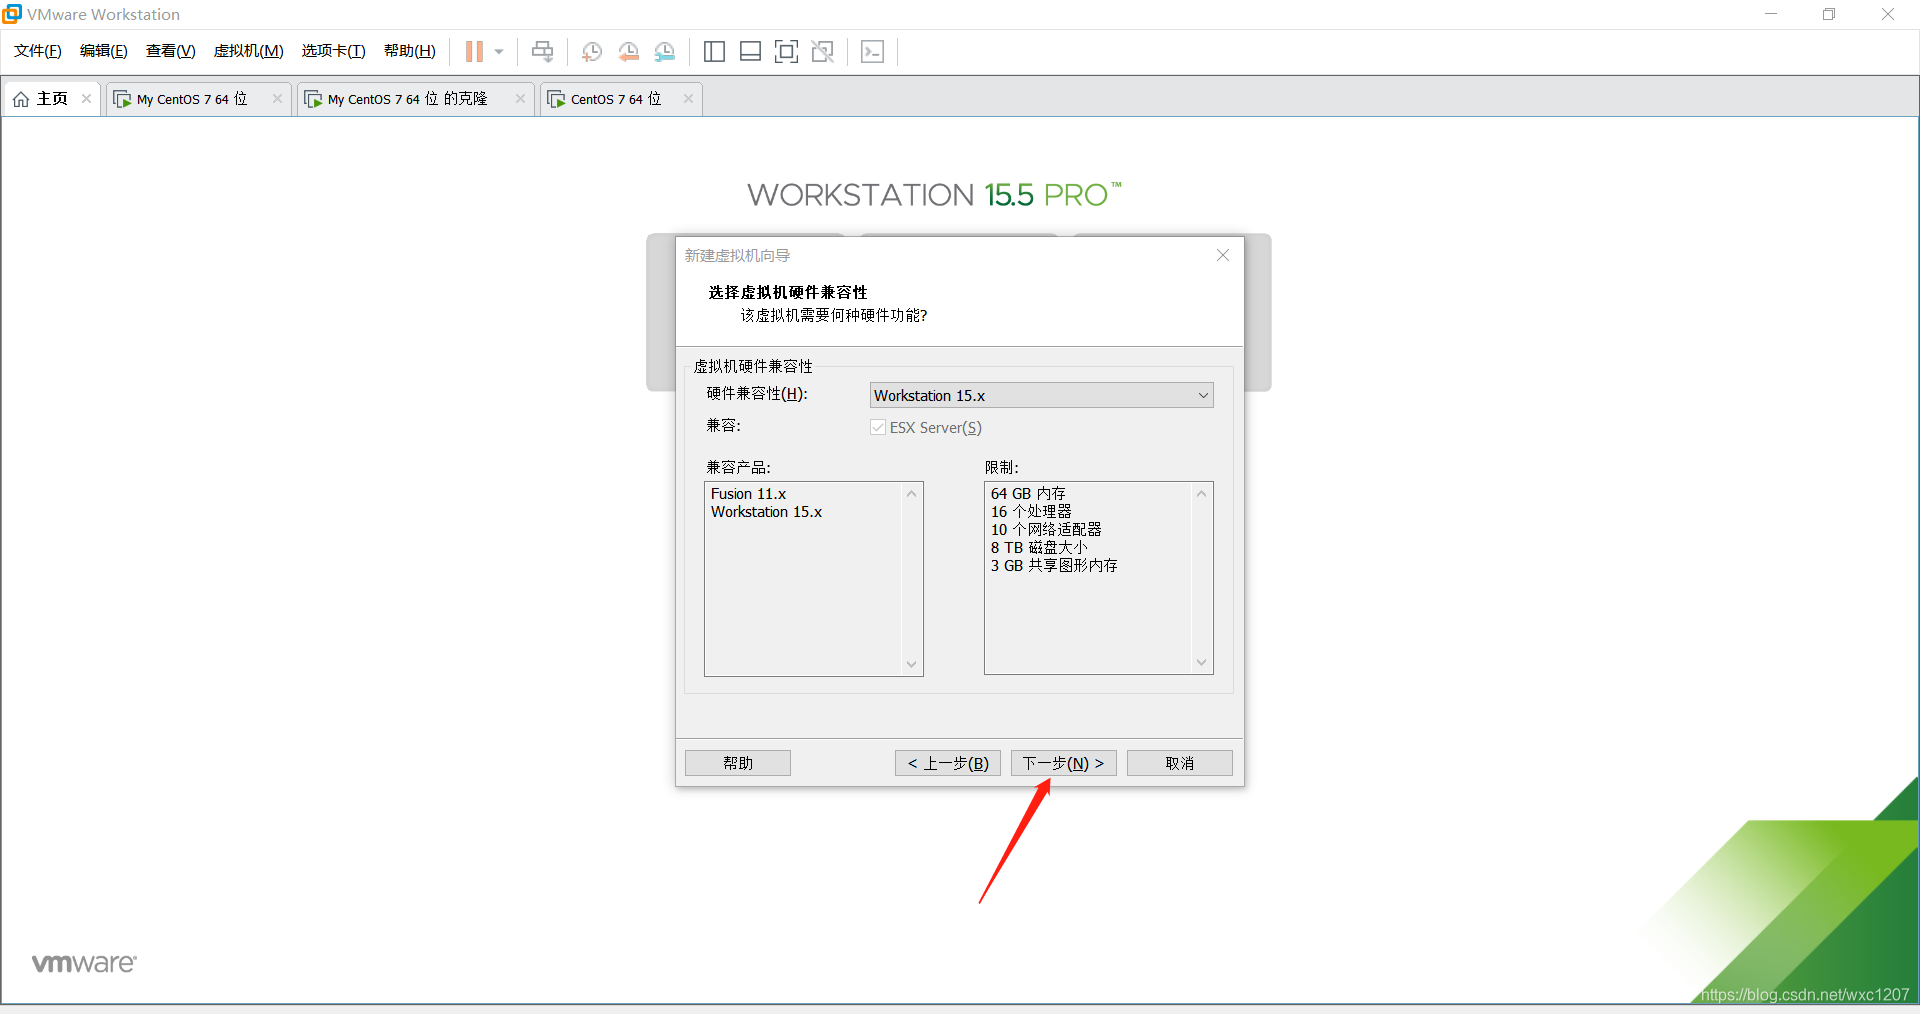
Task: Open the 选项卡(T) menu
Action: (x=333, y=51)
